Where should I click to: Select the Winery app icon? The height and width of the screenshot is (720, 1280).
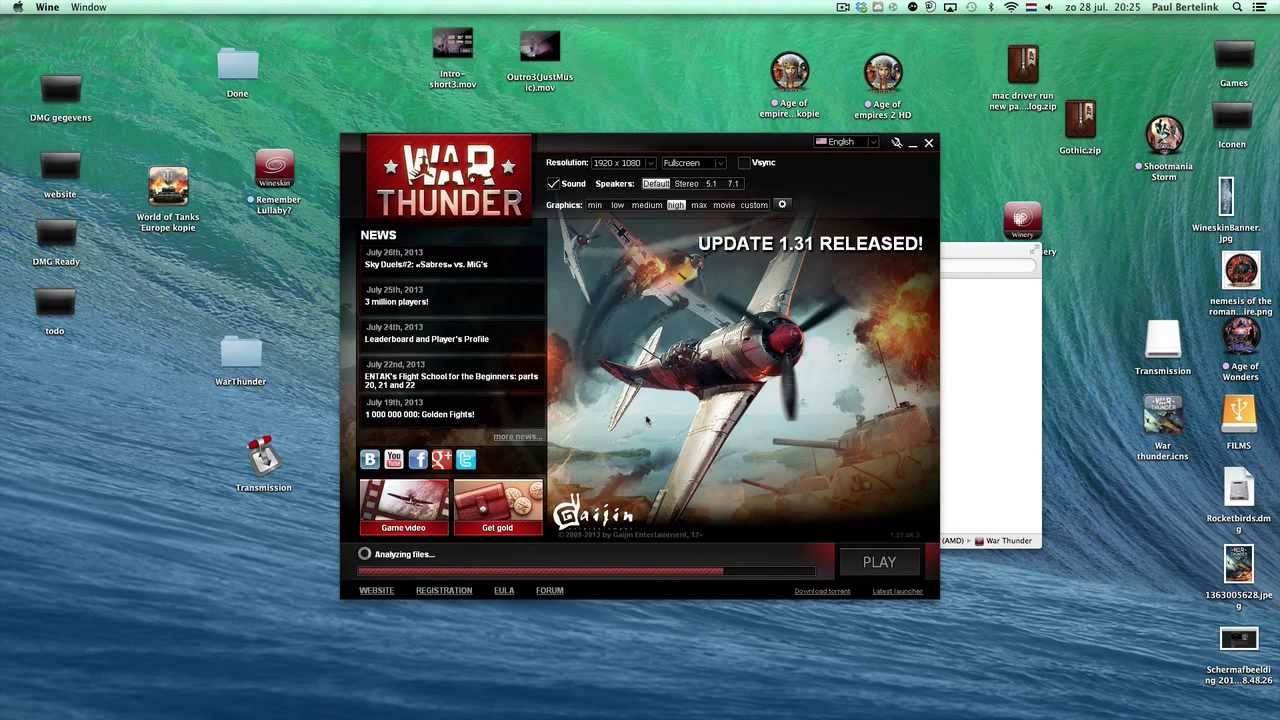coord(1022,220)
